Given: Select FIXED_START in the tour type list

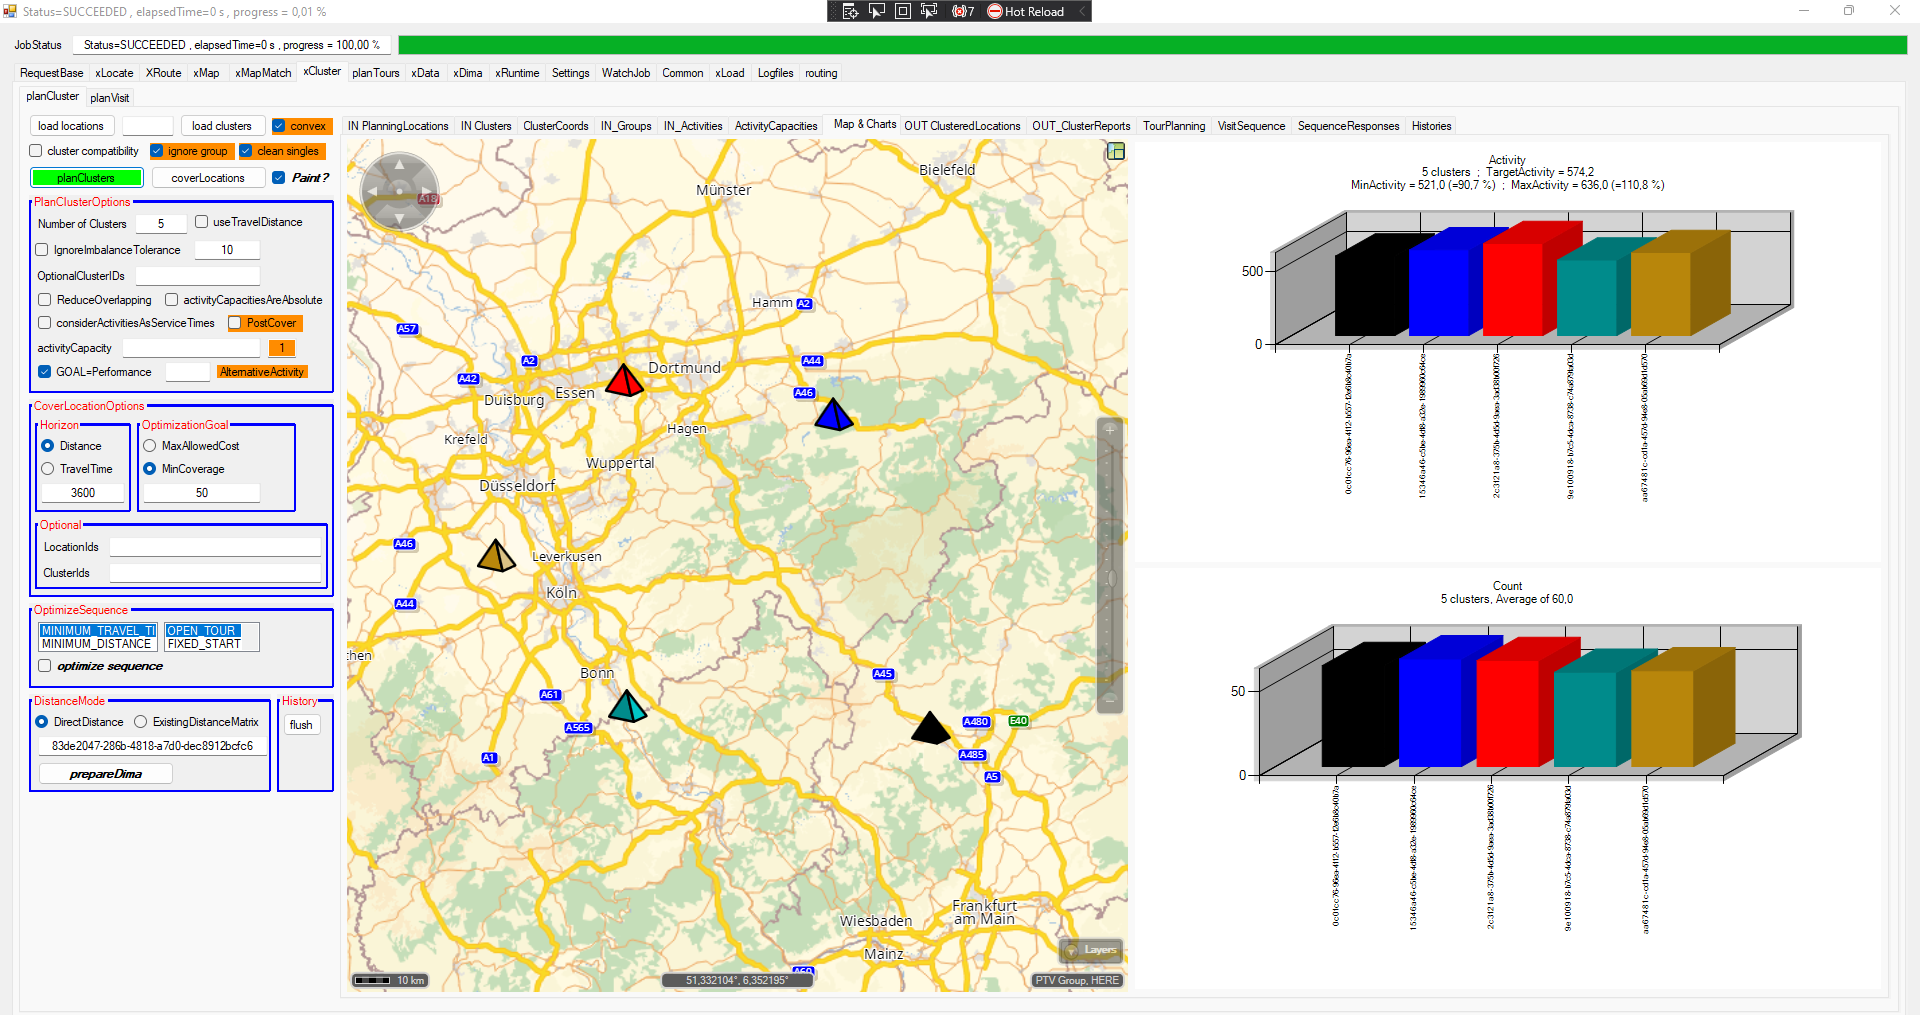Looking at the screenshot, I should pyautogui.click(x=204, y=644).
